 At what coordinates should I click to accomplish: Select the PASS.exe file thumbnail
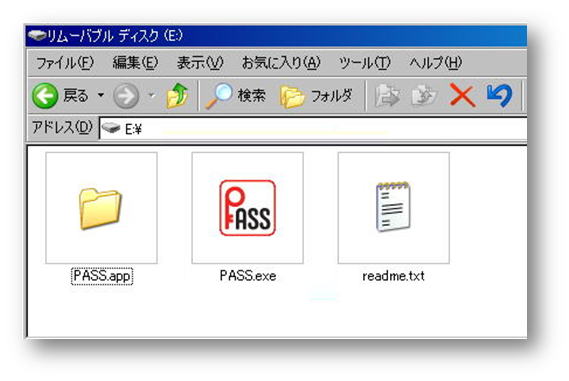[x=247, y=208]
